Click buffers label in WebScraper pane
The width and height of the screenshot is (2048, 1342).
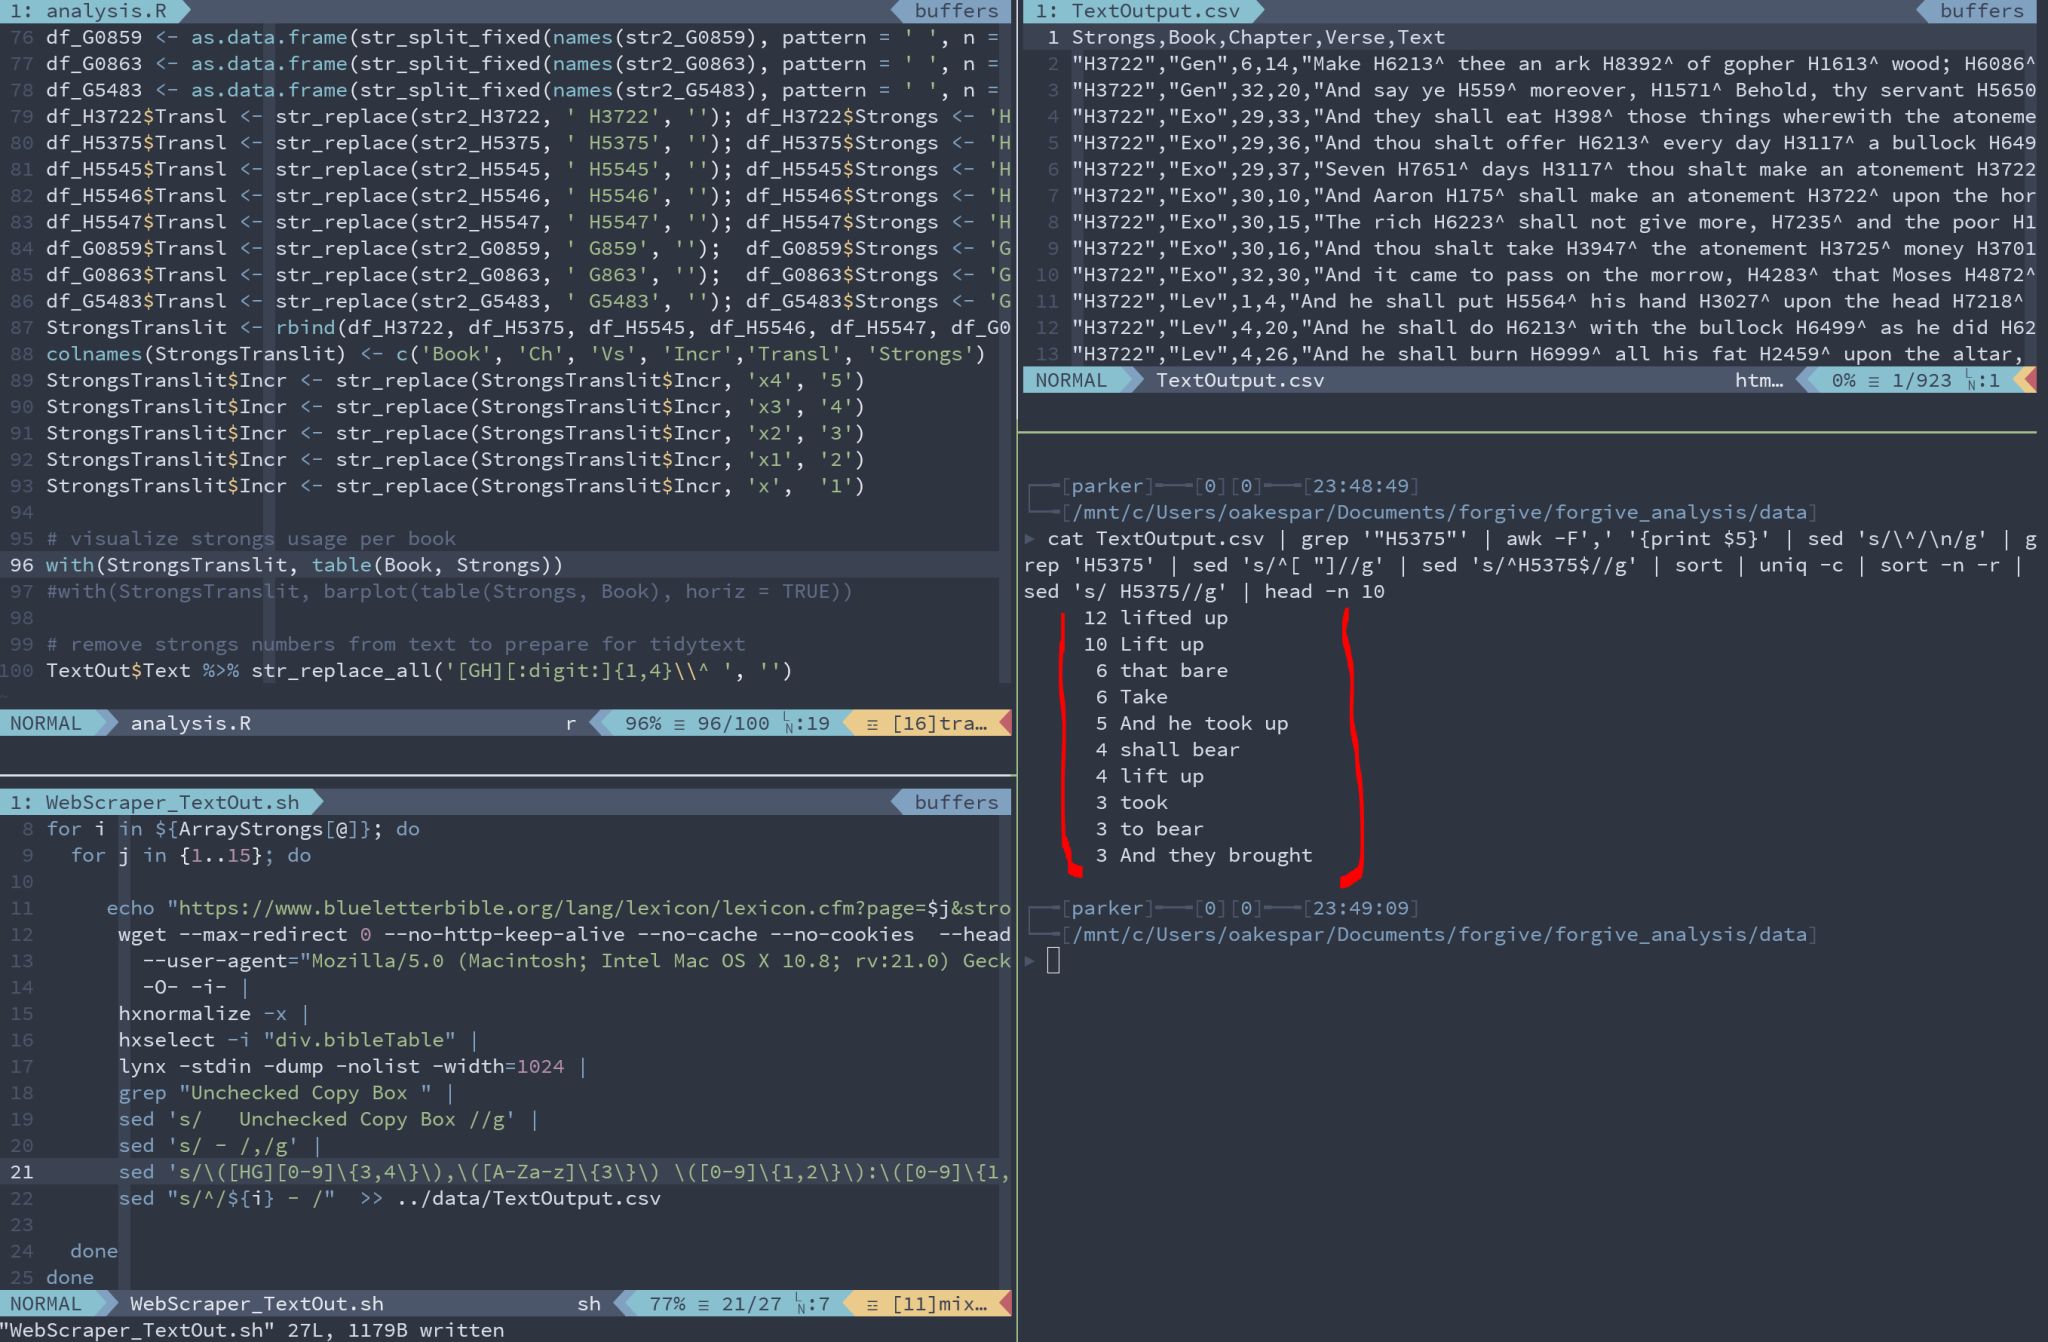(956, 802)
